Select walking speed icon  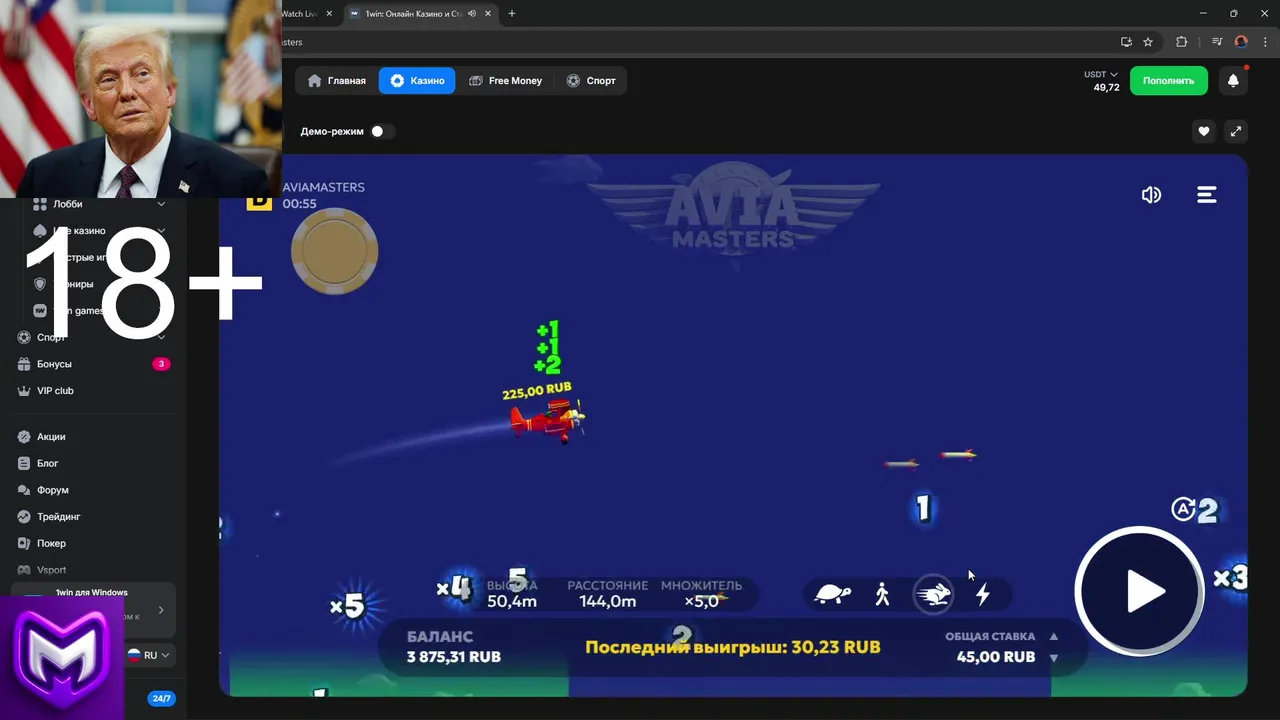click(882, 595)
